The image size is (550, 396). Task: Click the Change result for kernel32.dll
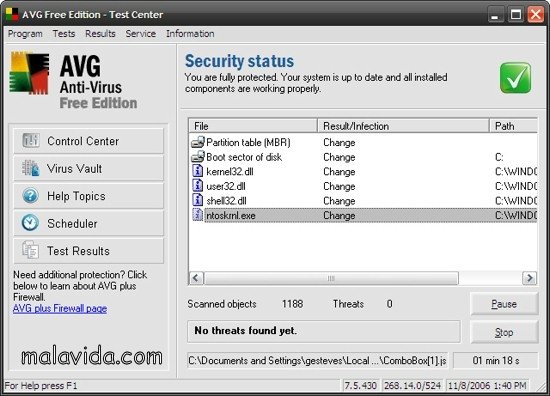tap(339, 172)
